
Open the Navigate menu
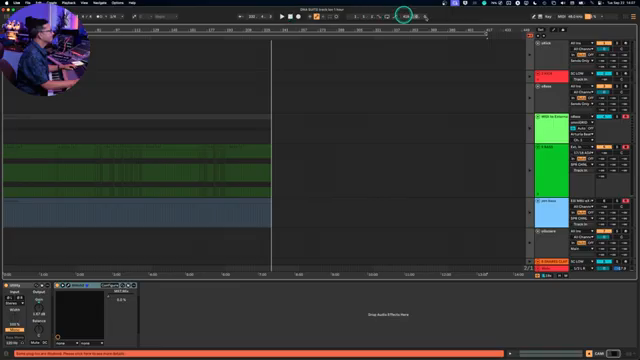click(x=100, y=3)
